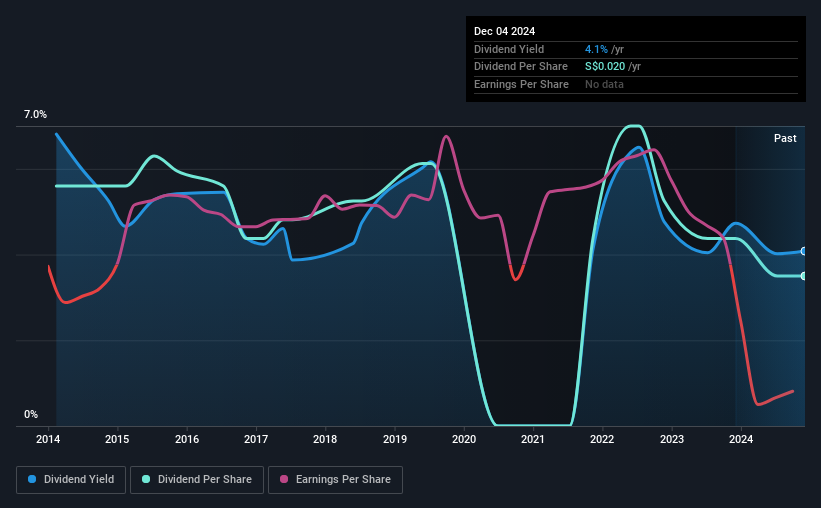Click the S$0.020 dividend per share value
The image size is (821, 508).
click(x=605, y=67)
